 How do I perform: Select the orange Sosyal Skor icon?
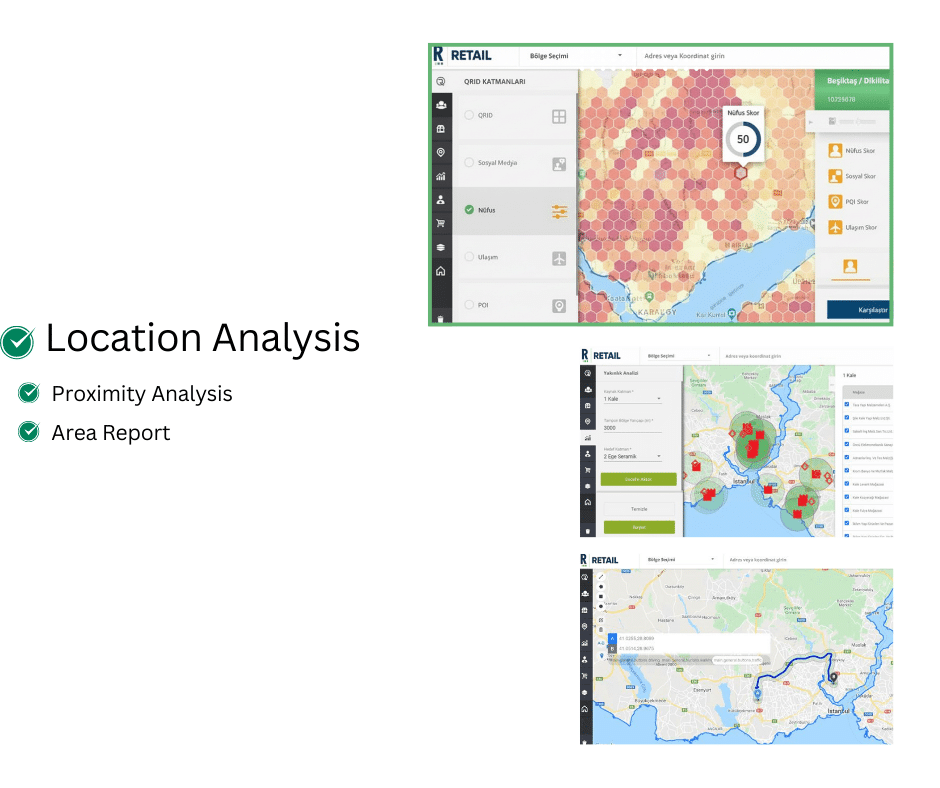(835, 176)
